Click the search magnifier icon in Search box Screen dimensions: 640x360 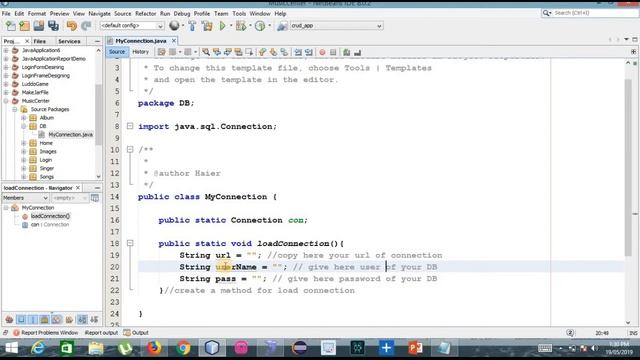pyautogui.click(x=547, y=13)
